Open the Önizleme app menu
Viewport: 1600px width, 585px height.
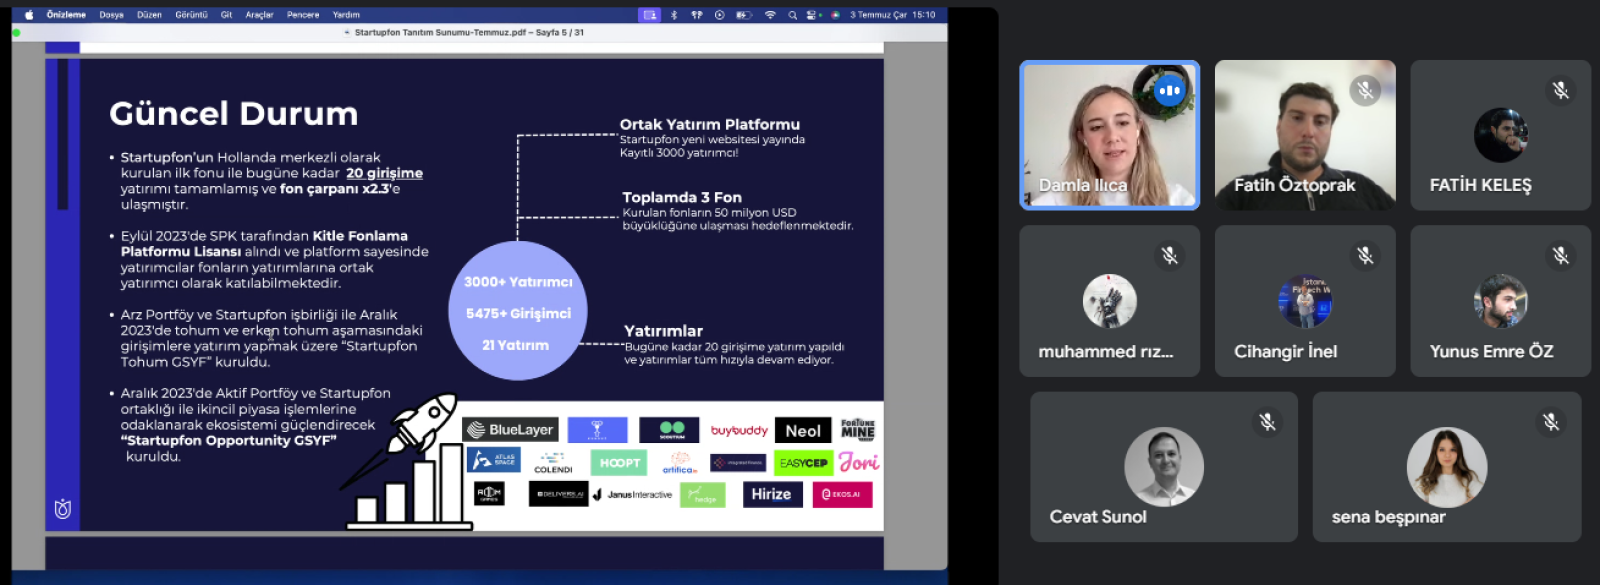pyautogui.click(x=66, y=15)
